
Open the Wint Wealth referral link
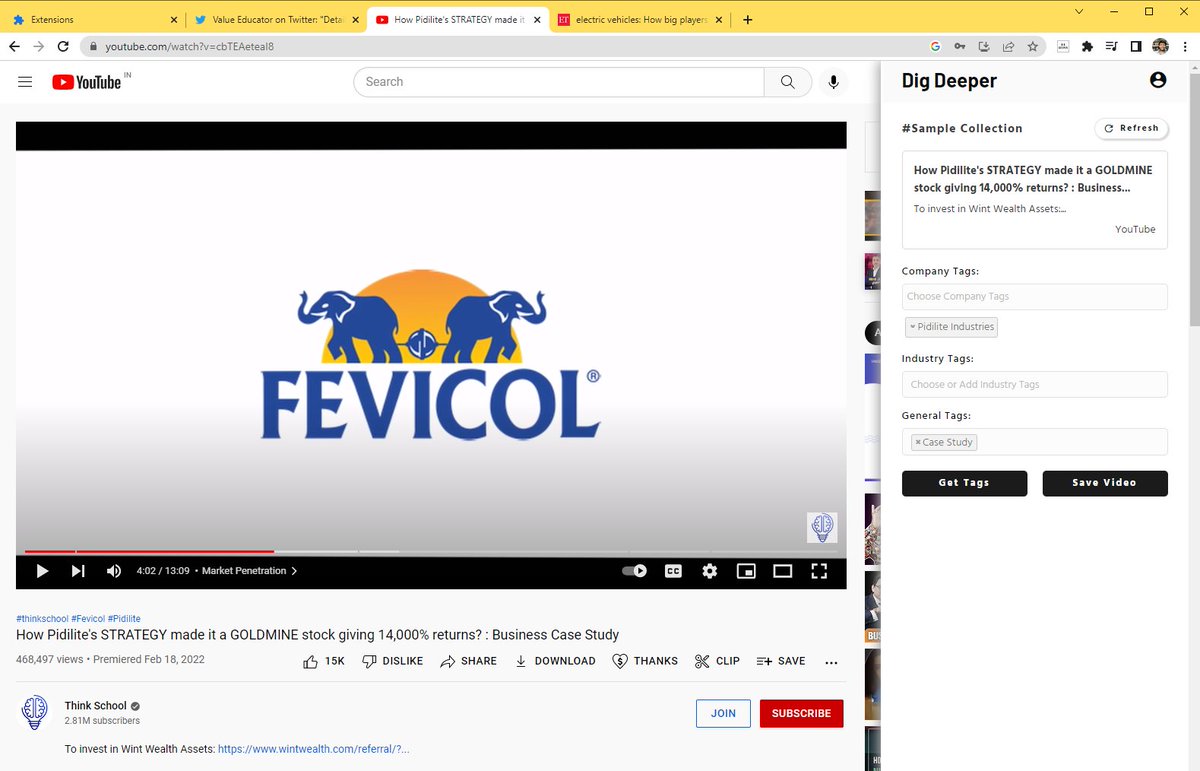pyautogui.click(x=314, y=748)
